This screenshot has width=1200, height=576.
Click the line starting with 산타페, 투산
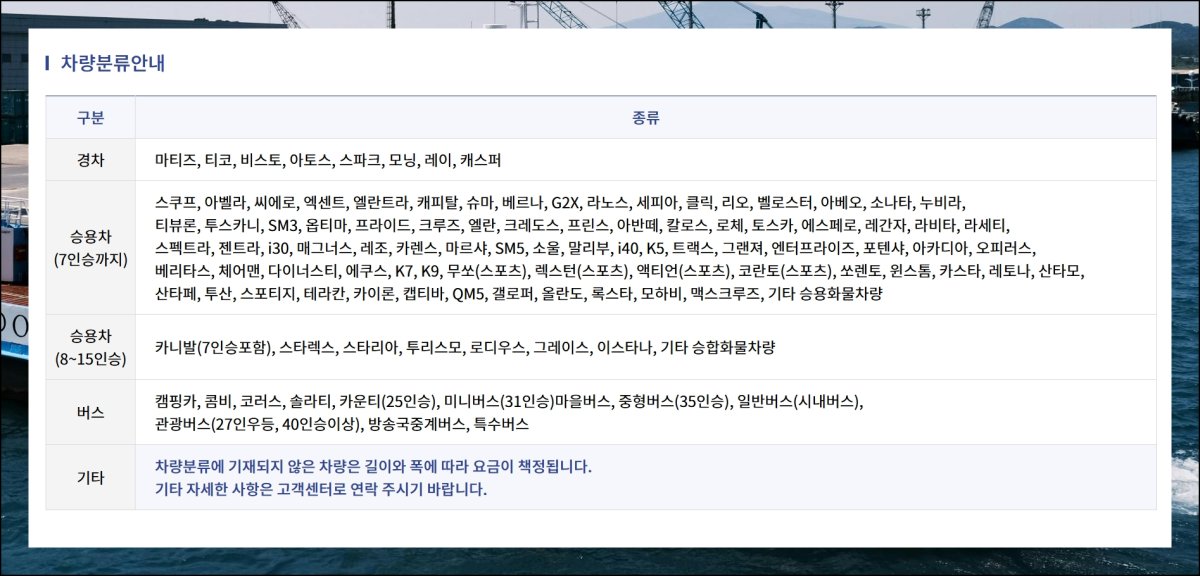click(518, 294)
